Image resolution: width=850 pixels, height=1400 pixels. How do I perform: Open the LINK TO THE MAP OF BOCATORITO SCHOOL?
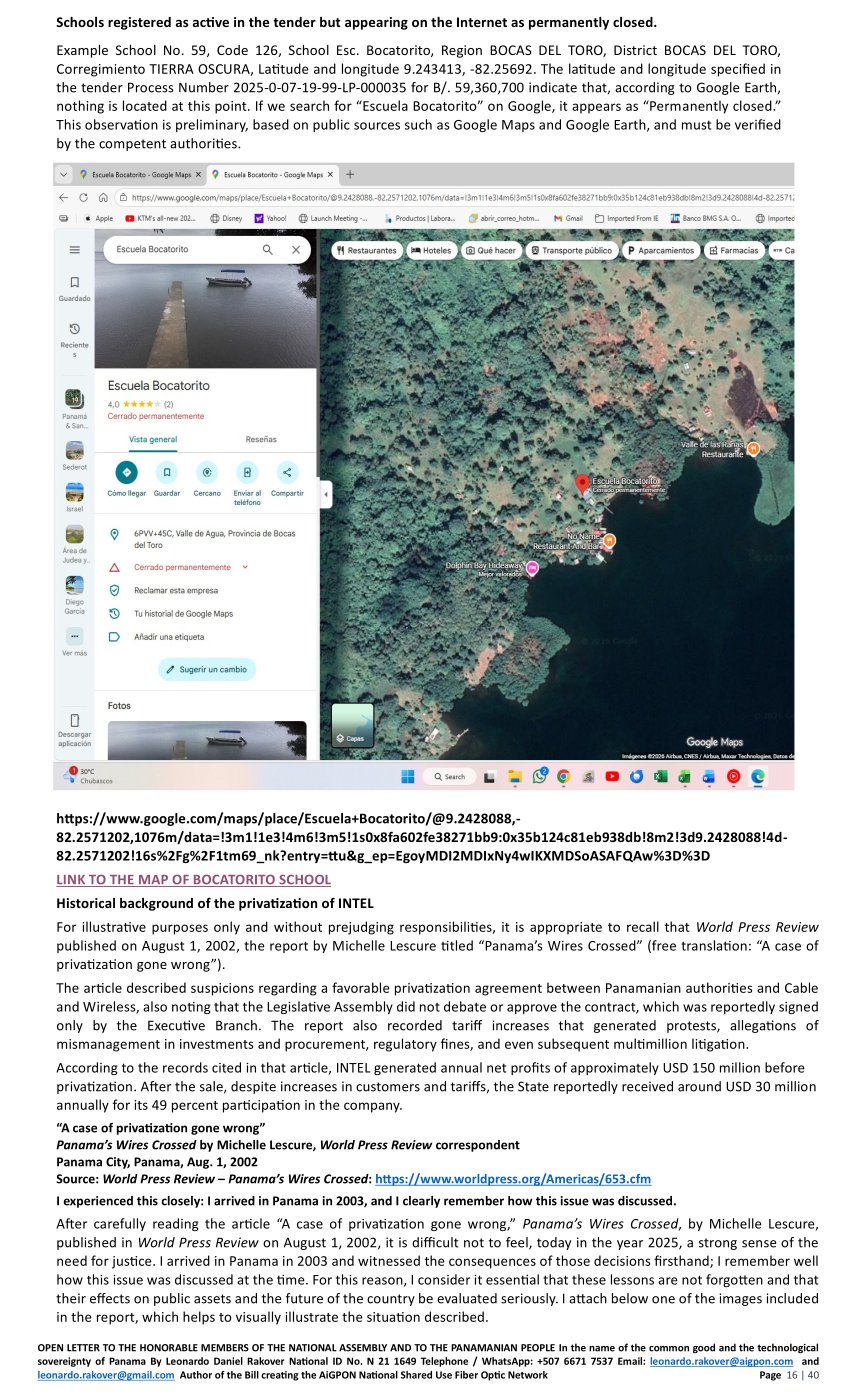pos(193,880)
